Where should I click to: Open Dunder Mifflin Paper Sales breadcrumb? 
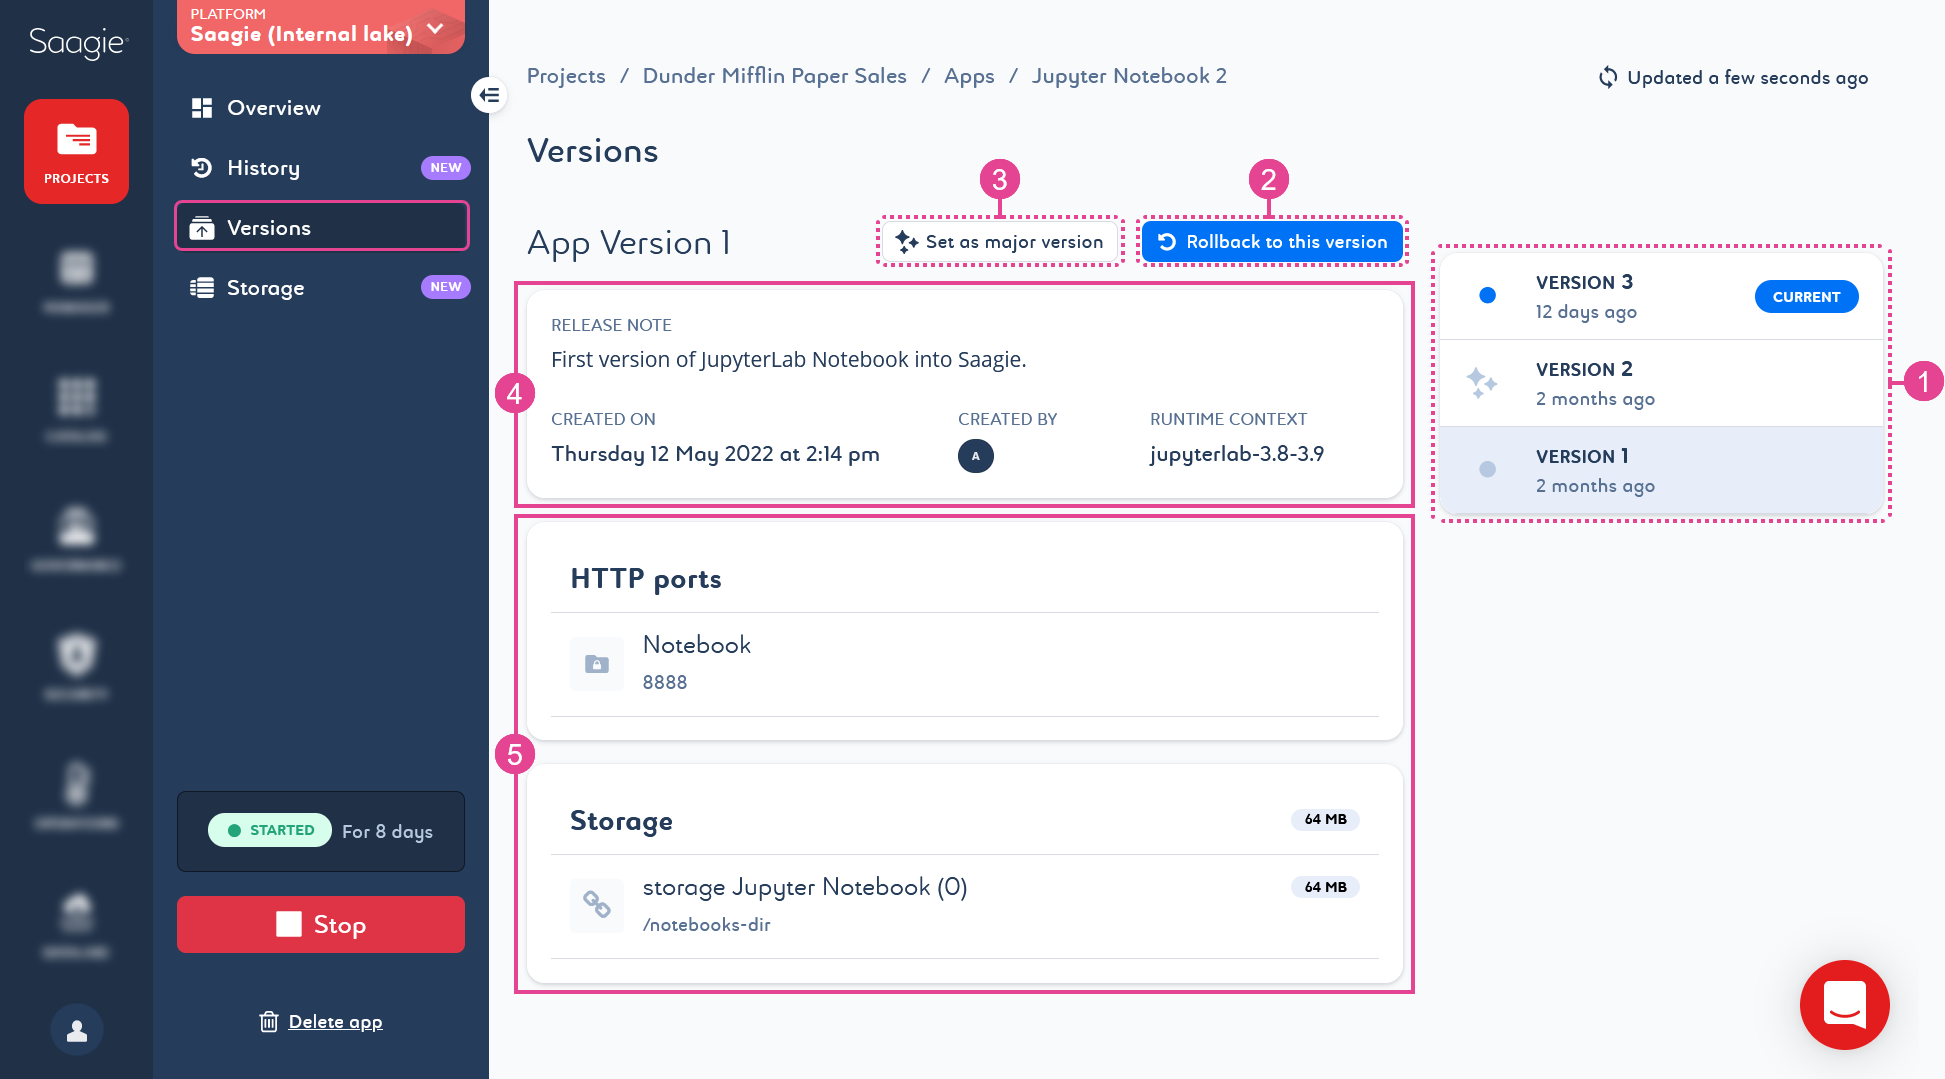click(x=774, y=76)
